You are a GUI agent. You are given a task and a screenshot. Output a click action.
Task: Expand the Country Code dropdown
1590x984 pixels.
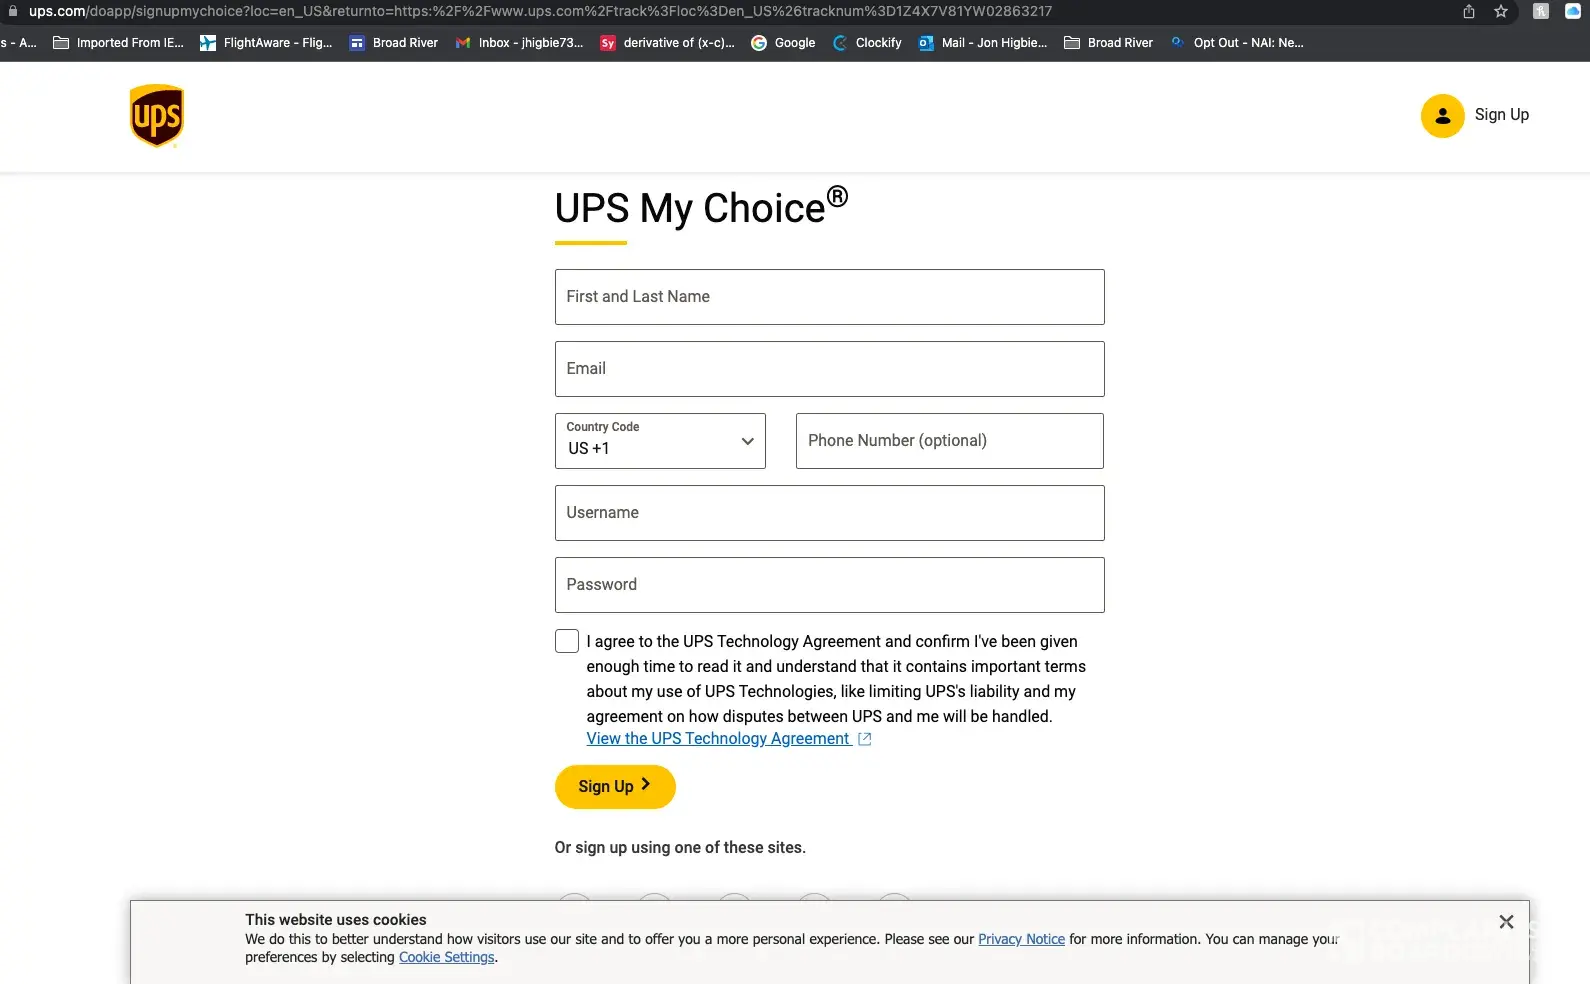pyautogui.click(x=660, y=441)
